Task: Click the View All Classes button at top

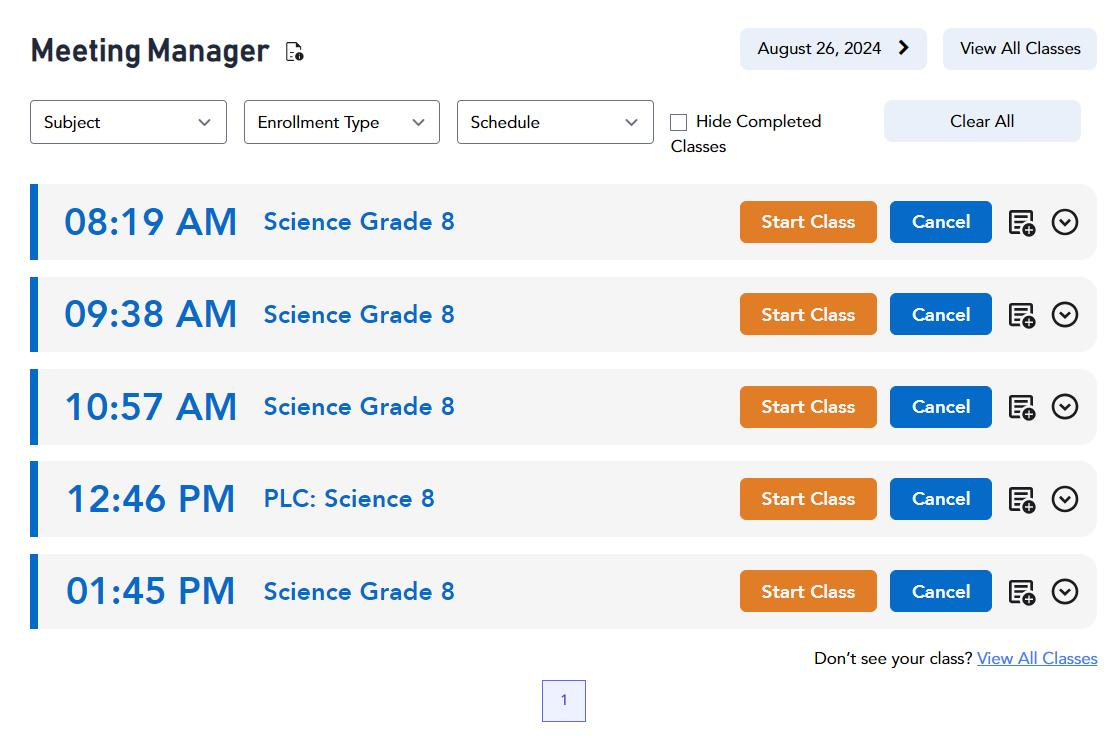Action: point(1020,49)
